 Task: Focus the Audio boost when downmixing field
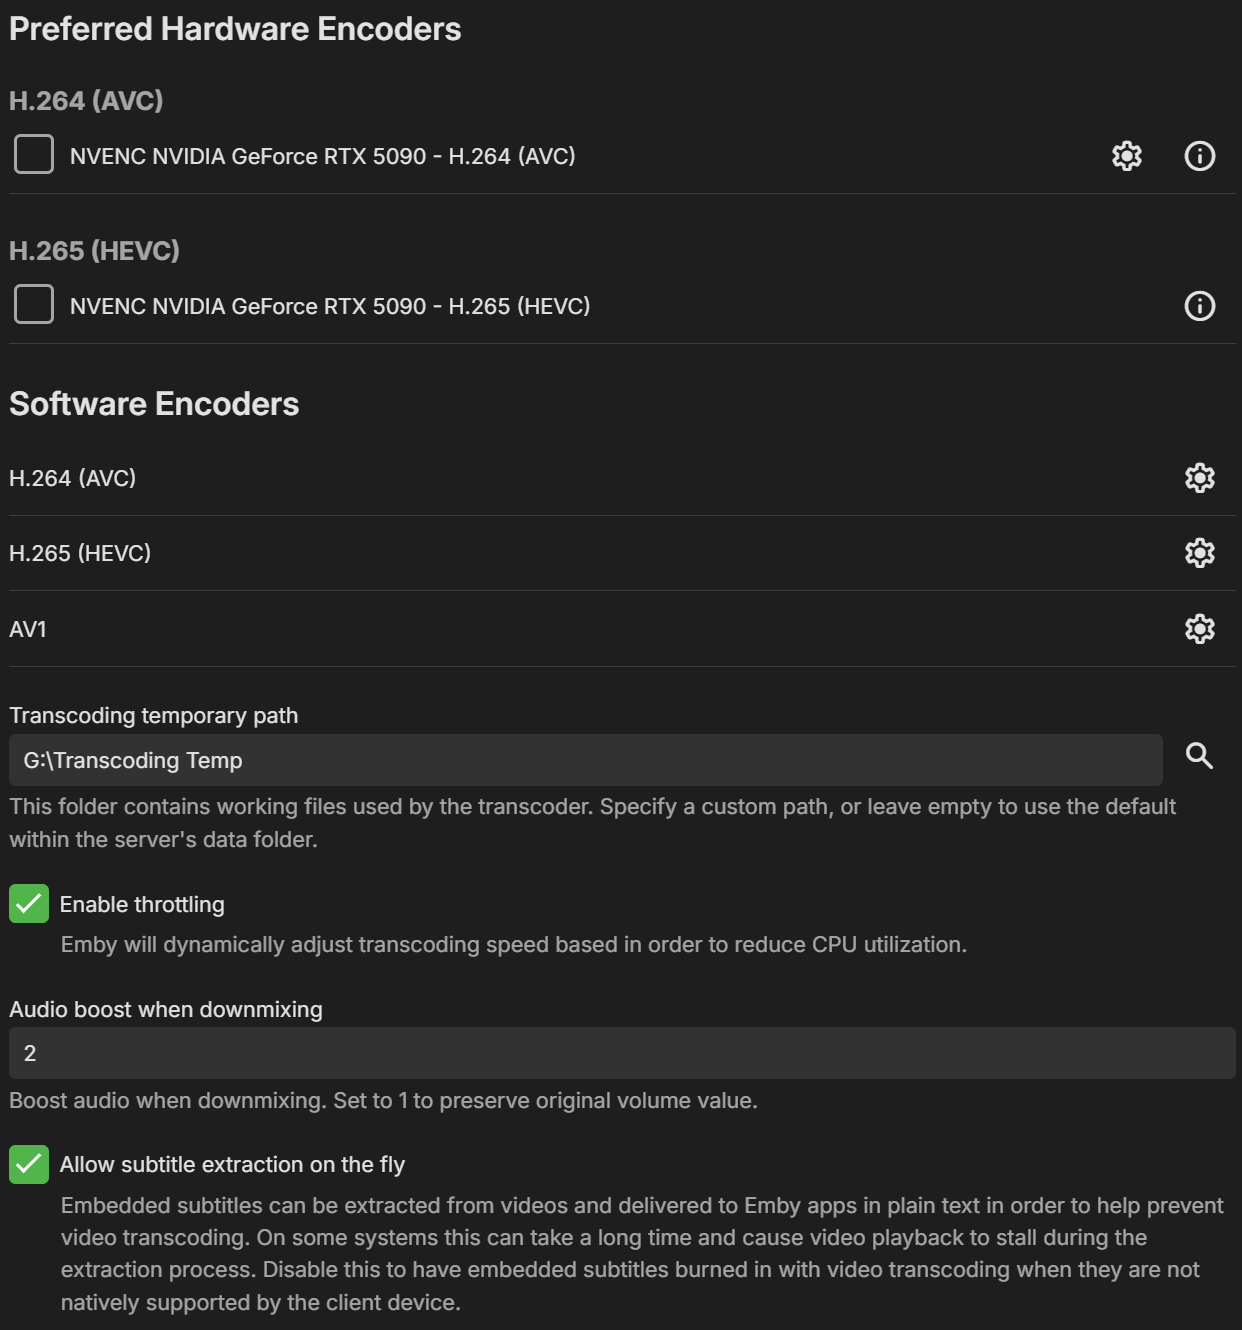621,1053
